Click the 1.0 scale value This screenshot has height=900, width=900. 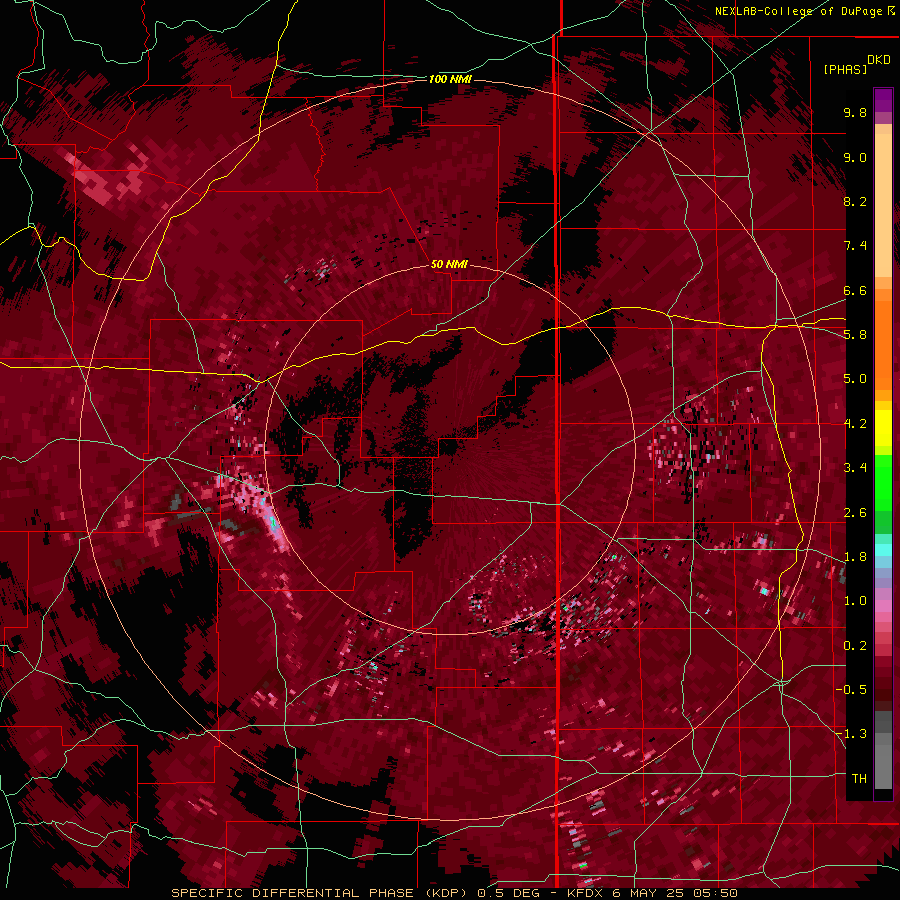point(855,601)
